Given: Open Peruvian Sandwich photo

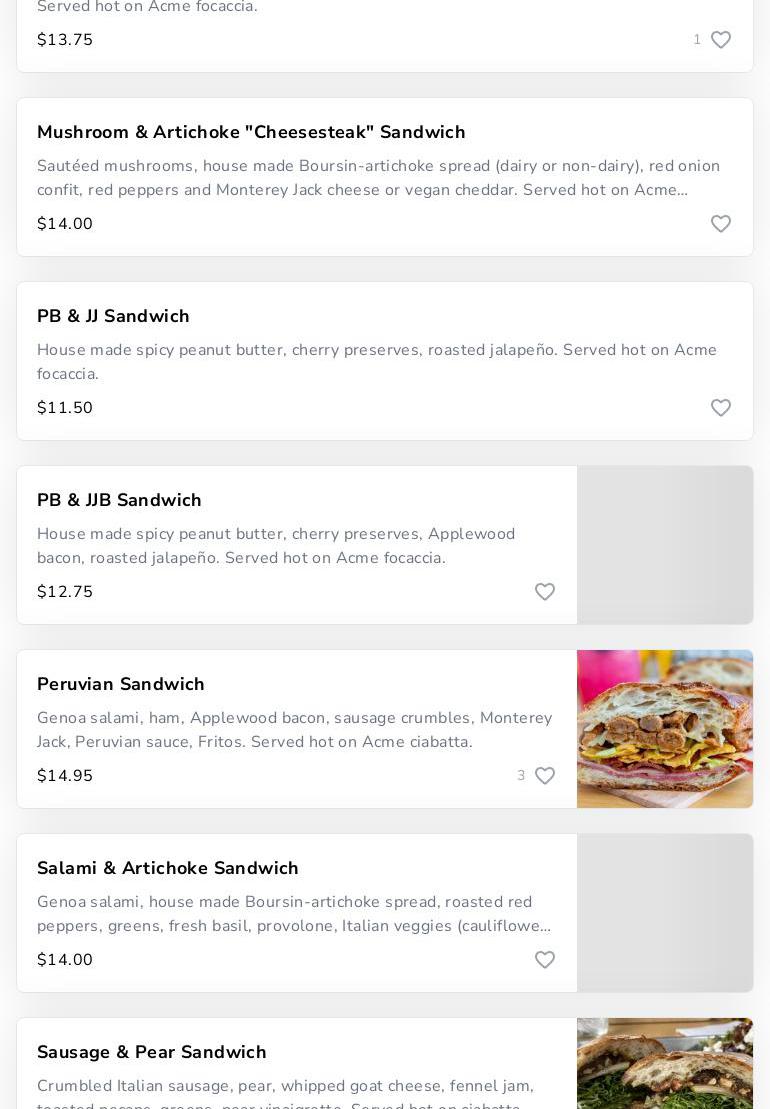Looking at the screenshot, I should click(x=665, y=729).
